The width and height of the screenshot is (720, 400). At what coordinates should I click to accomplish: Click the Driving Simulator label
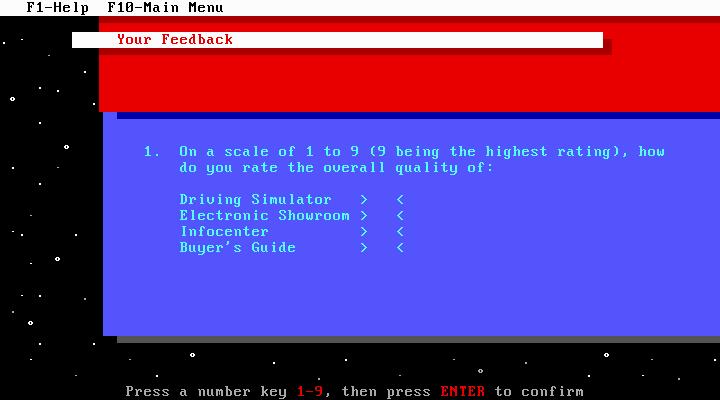pos(255,200)
